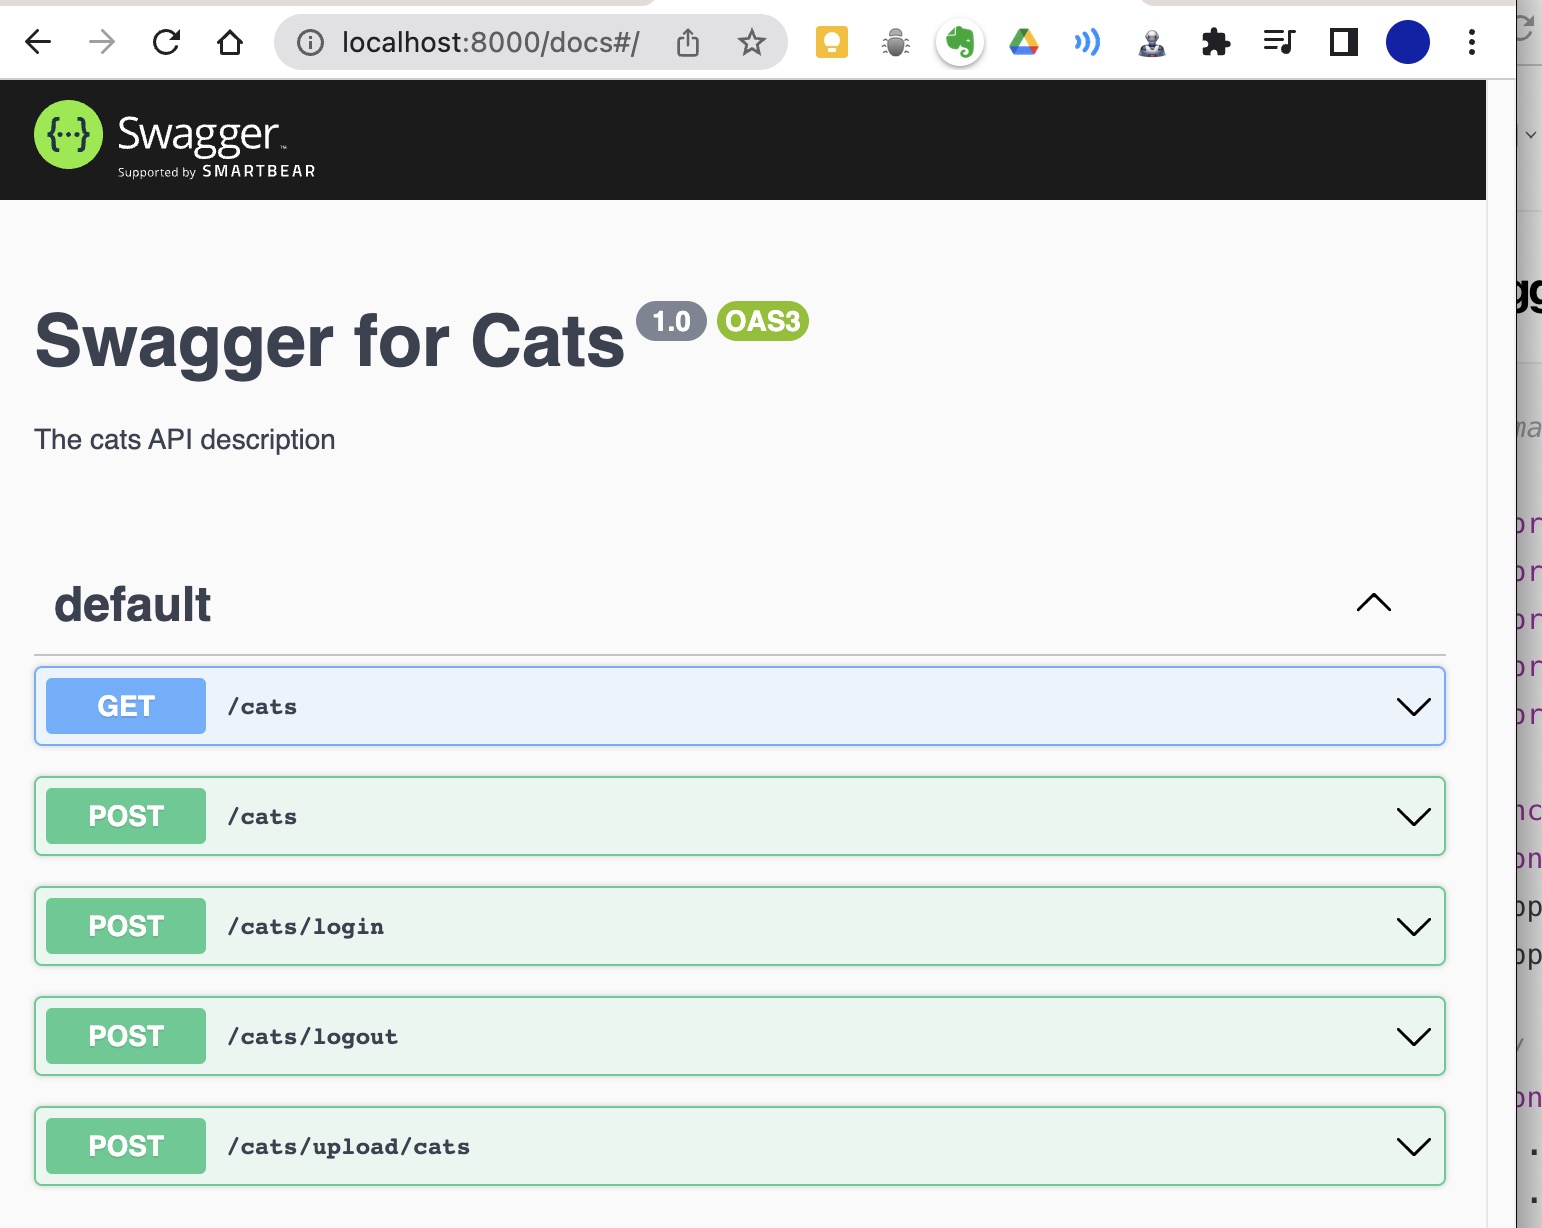Viewport: 1542px width, 1228px height.
Task: Click the localhost:8000/docs address field
Action: [490, 42]
